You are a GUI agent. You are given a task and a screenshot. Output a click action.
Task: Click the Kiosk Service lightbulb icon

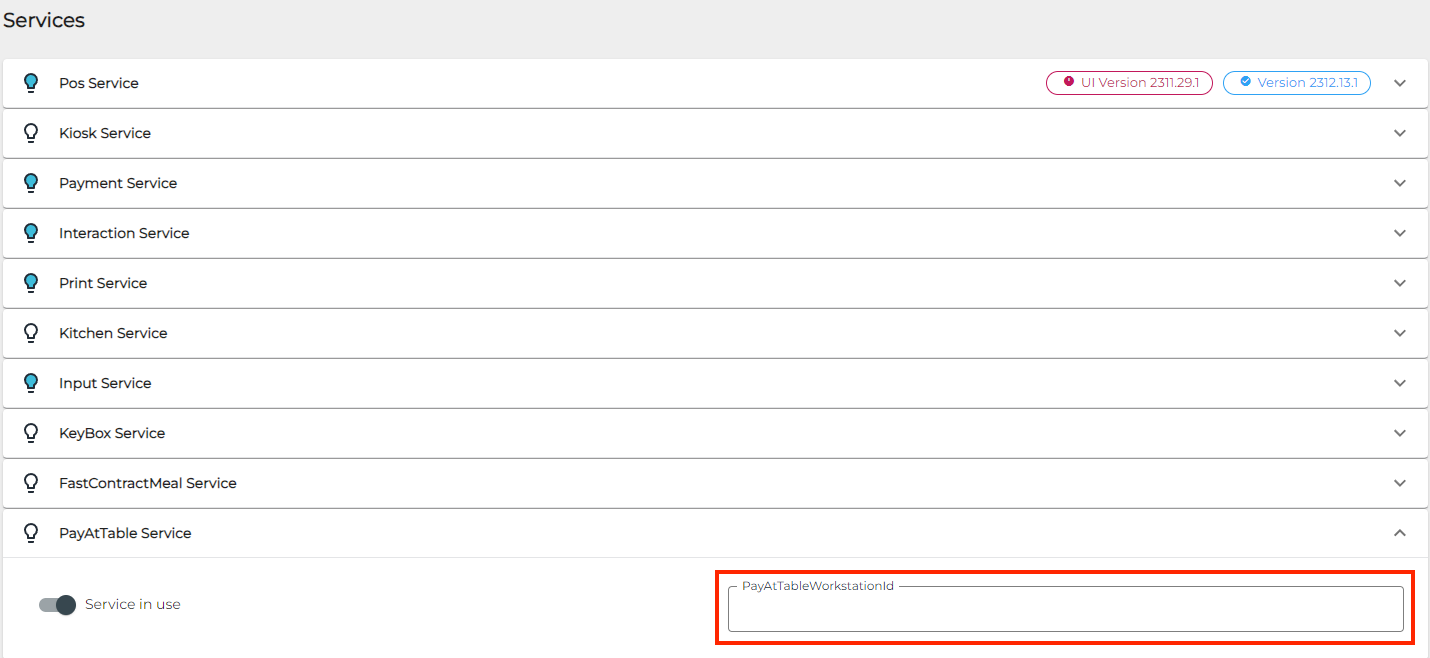pyautogui.click(x=31, y=133)
